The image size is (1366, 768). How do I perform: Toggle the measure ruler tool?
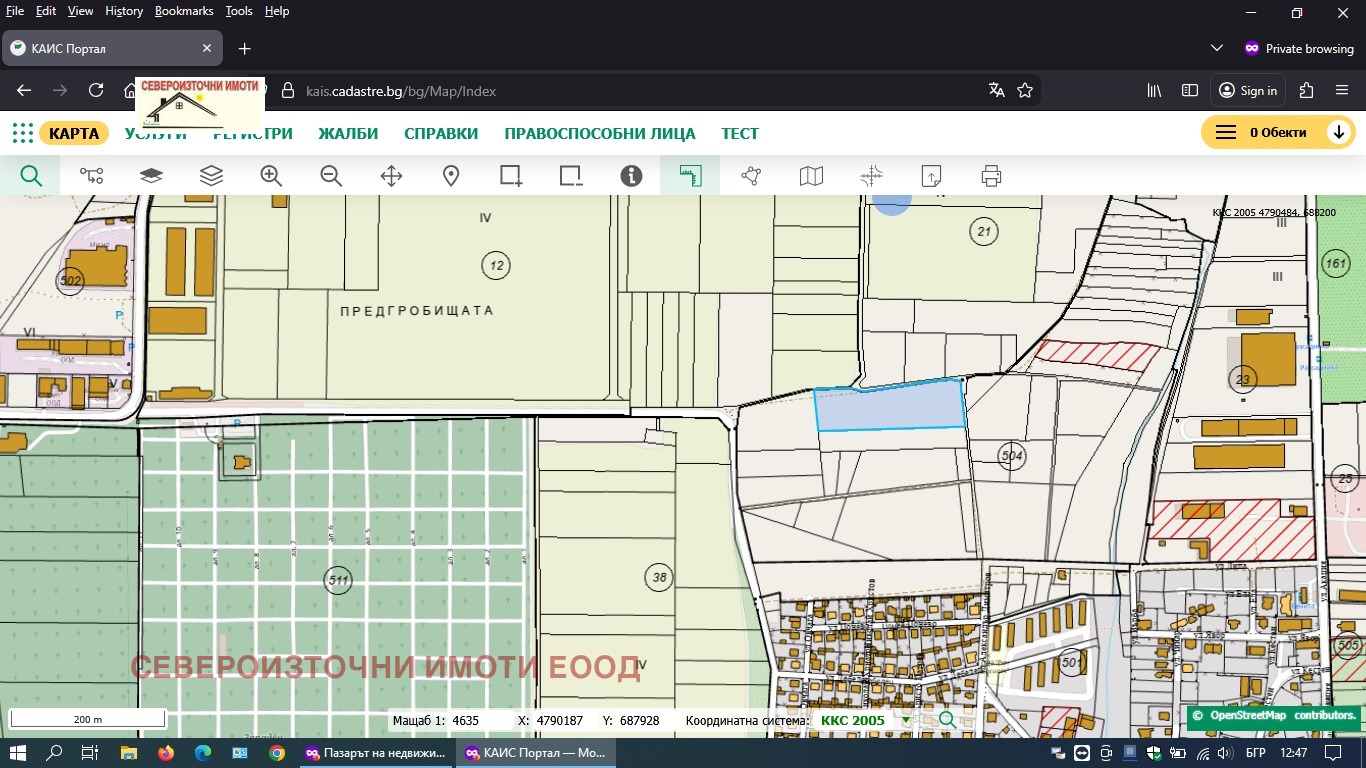point(690,176)
